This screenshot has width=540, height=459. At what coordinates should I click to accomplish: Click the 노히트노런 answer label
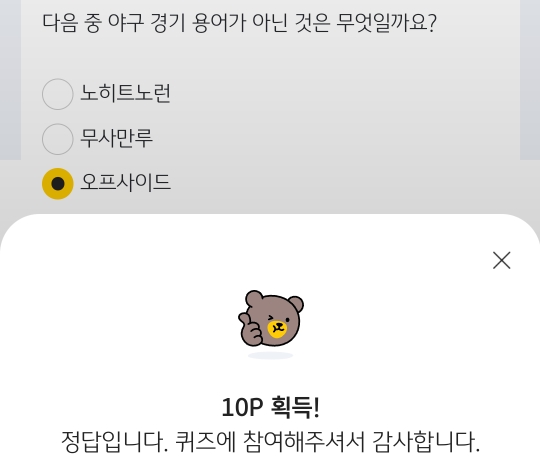125,93
